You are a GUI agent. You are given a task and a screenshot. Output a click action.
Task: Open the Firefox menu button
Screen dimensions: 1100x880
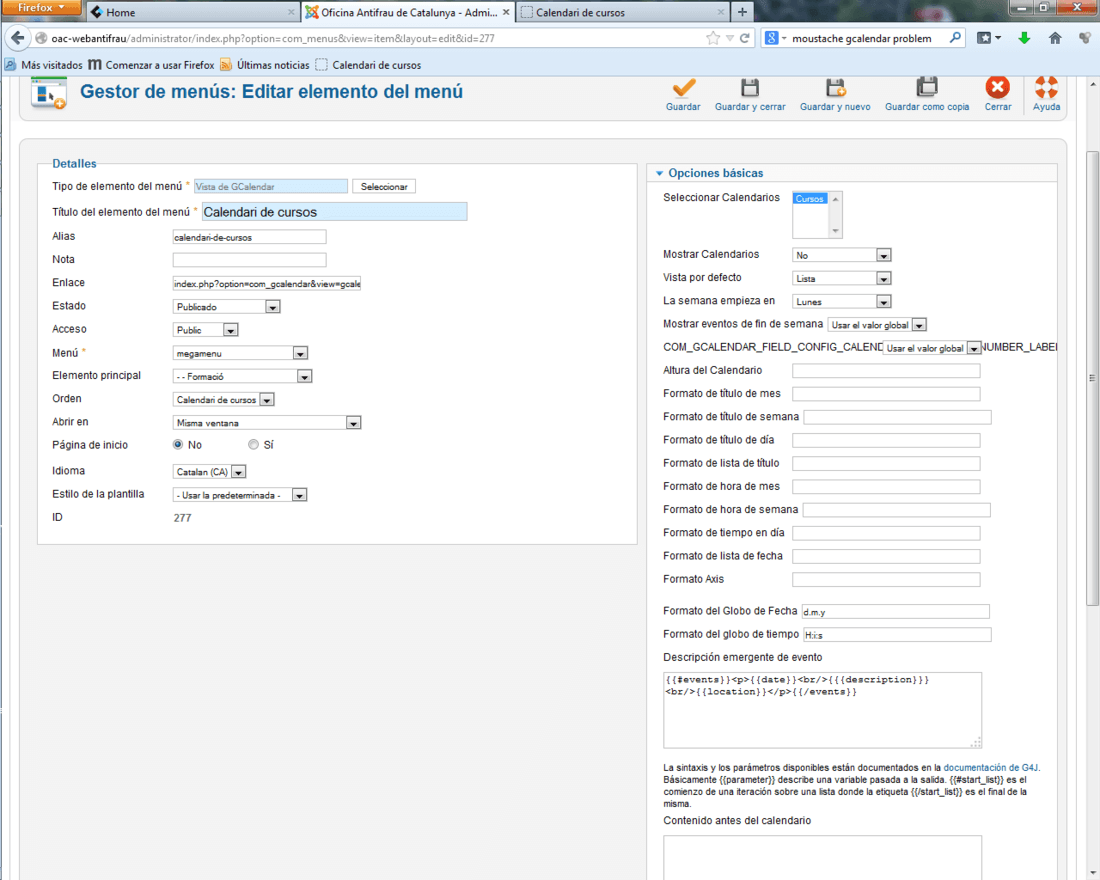pos(41,8)
